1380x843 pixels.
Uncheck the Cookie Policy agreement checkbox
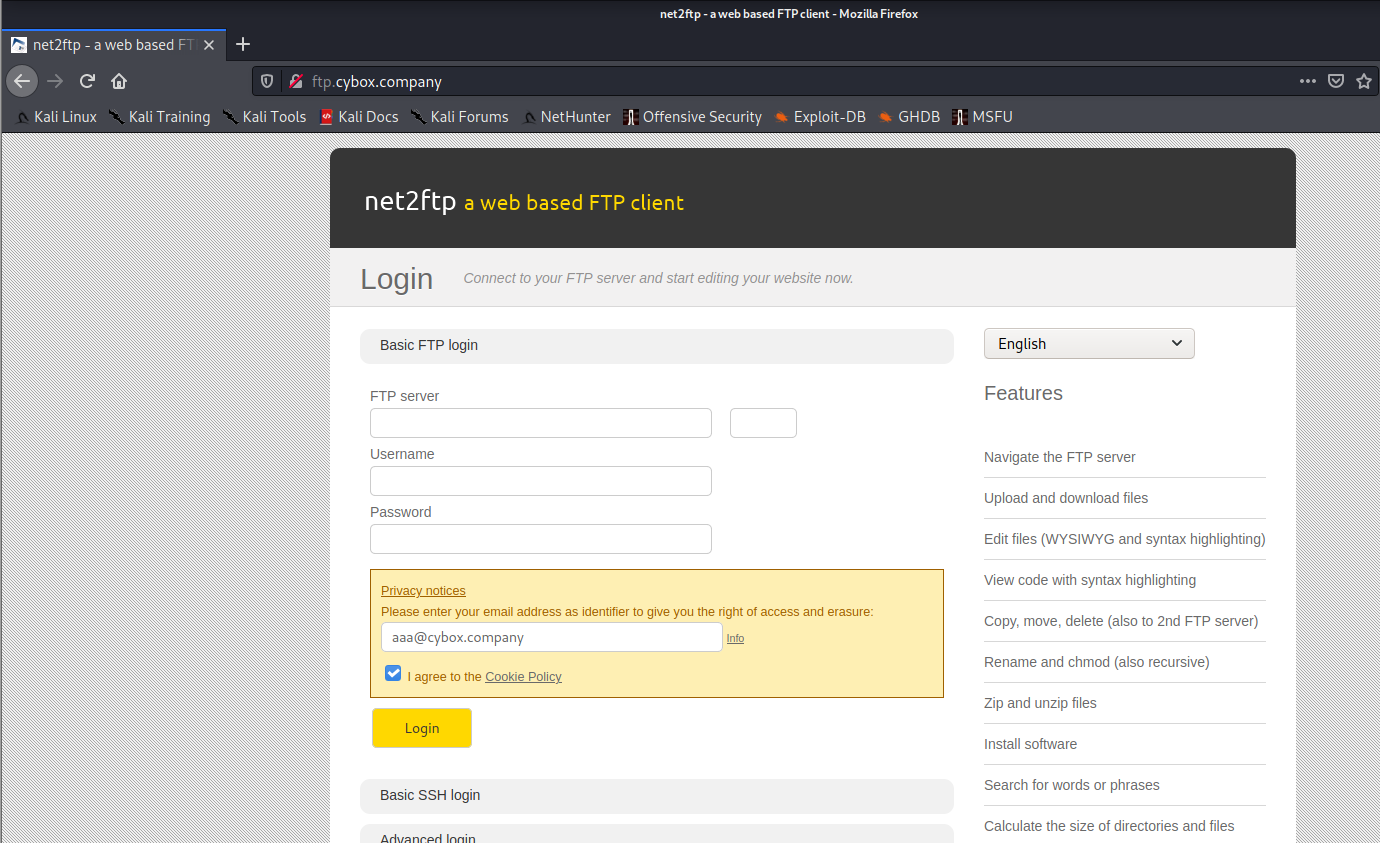click(393, 674)
